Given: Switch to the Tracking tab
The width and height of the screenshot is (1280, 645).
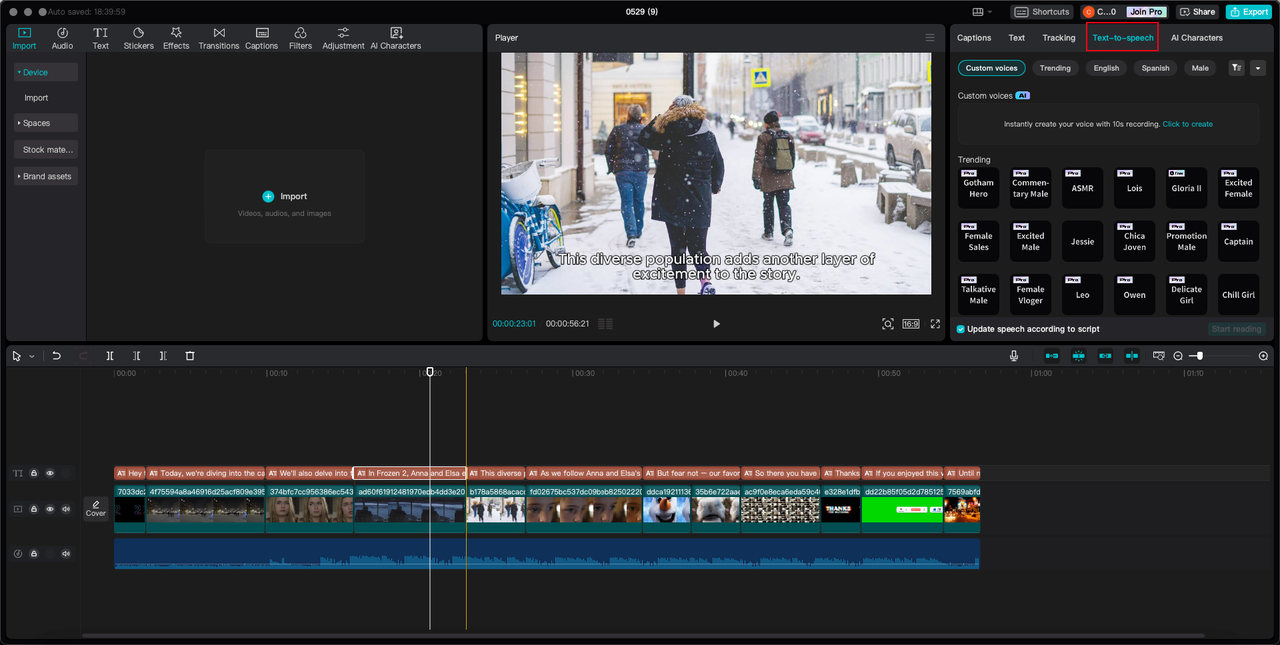Looking at the screenshot, I should coord(1058,38).
